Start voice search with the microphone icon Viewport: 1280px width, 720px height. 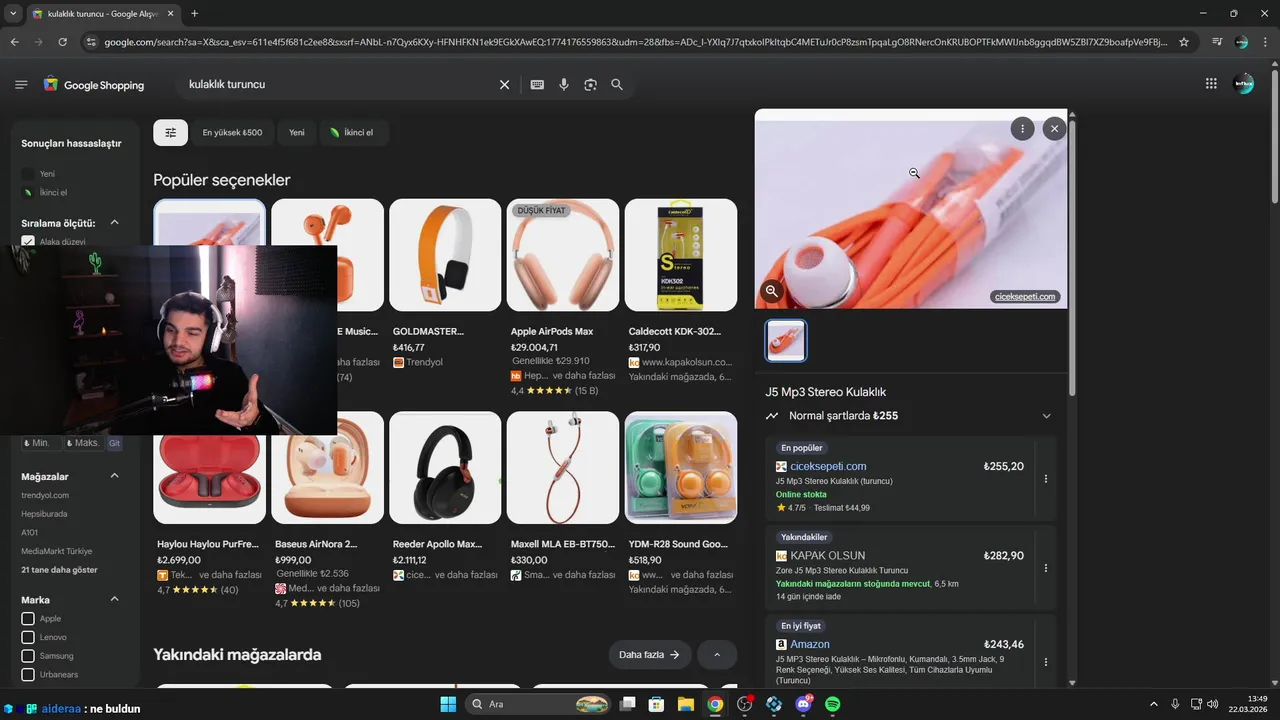564,85
